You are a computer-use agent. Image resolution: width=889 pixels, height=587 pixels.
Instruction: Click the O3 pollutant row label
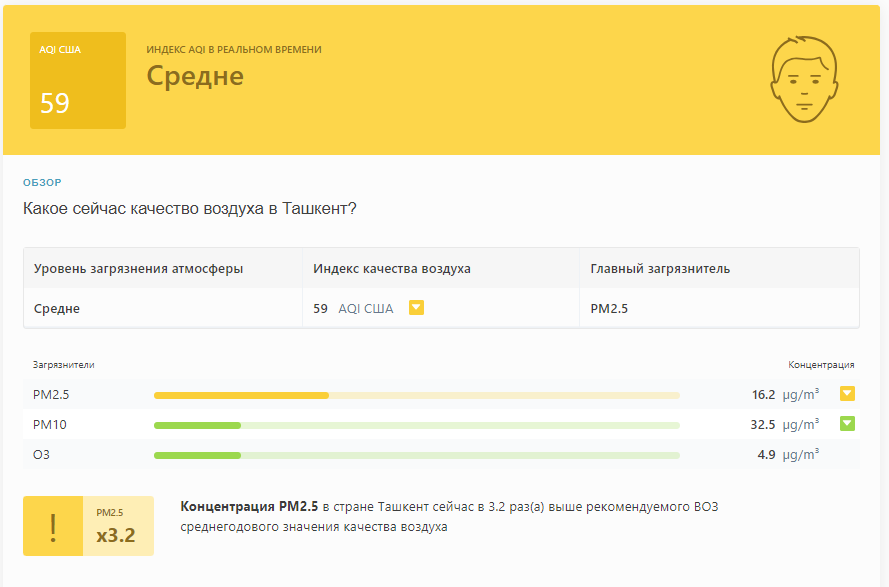click(41, 455)
